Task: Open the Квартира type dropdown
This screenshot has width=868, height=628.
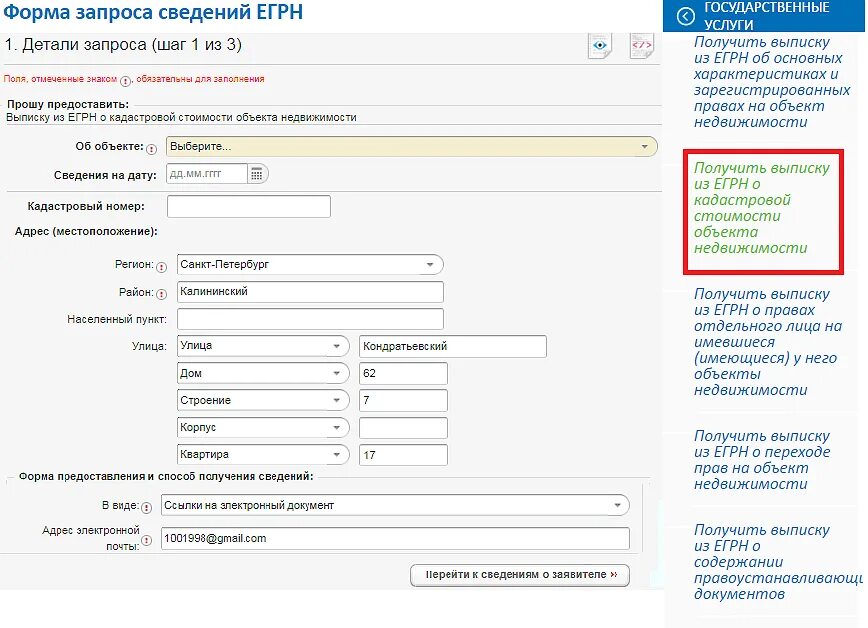Action: [263, 455]
